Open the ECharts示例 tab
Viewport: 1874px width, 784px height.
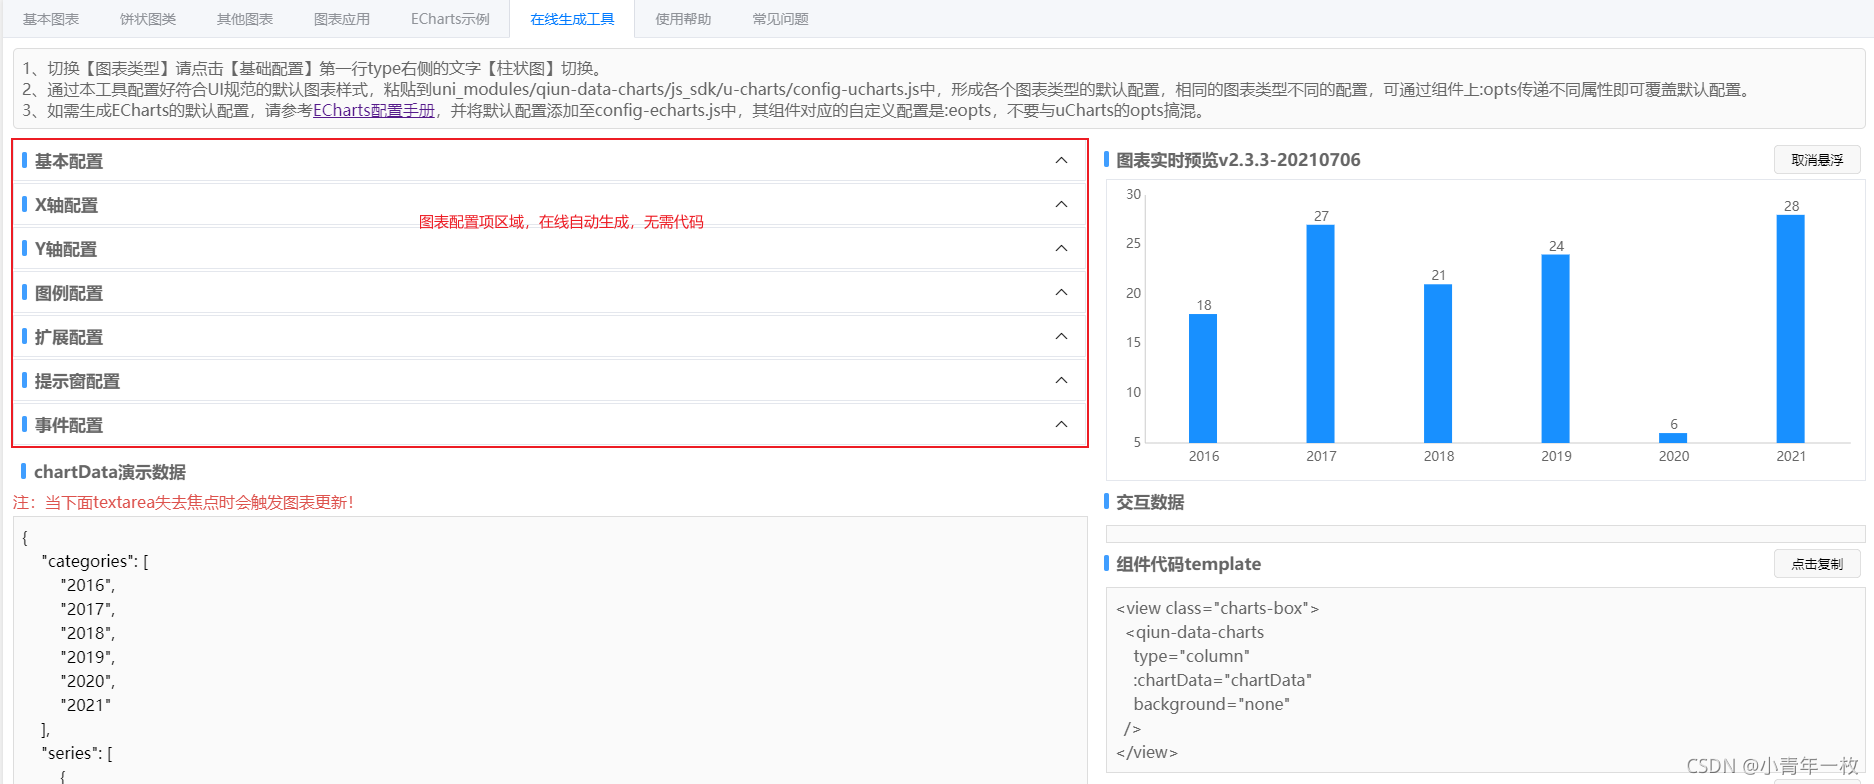point(450,19)
